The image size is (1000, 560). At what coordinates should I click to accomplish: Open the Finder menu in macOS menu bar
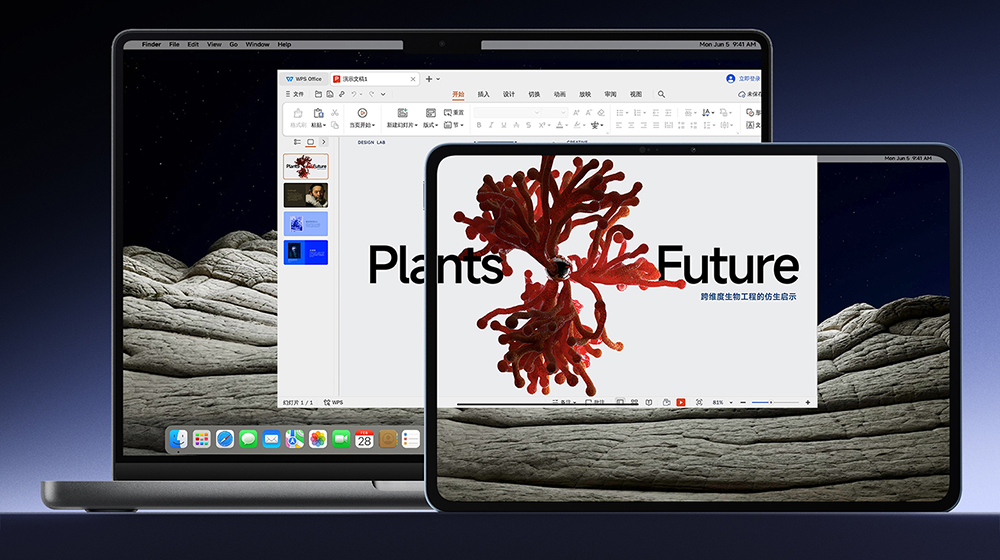pos(151,45)
